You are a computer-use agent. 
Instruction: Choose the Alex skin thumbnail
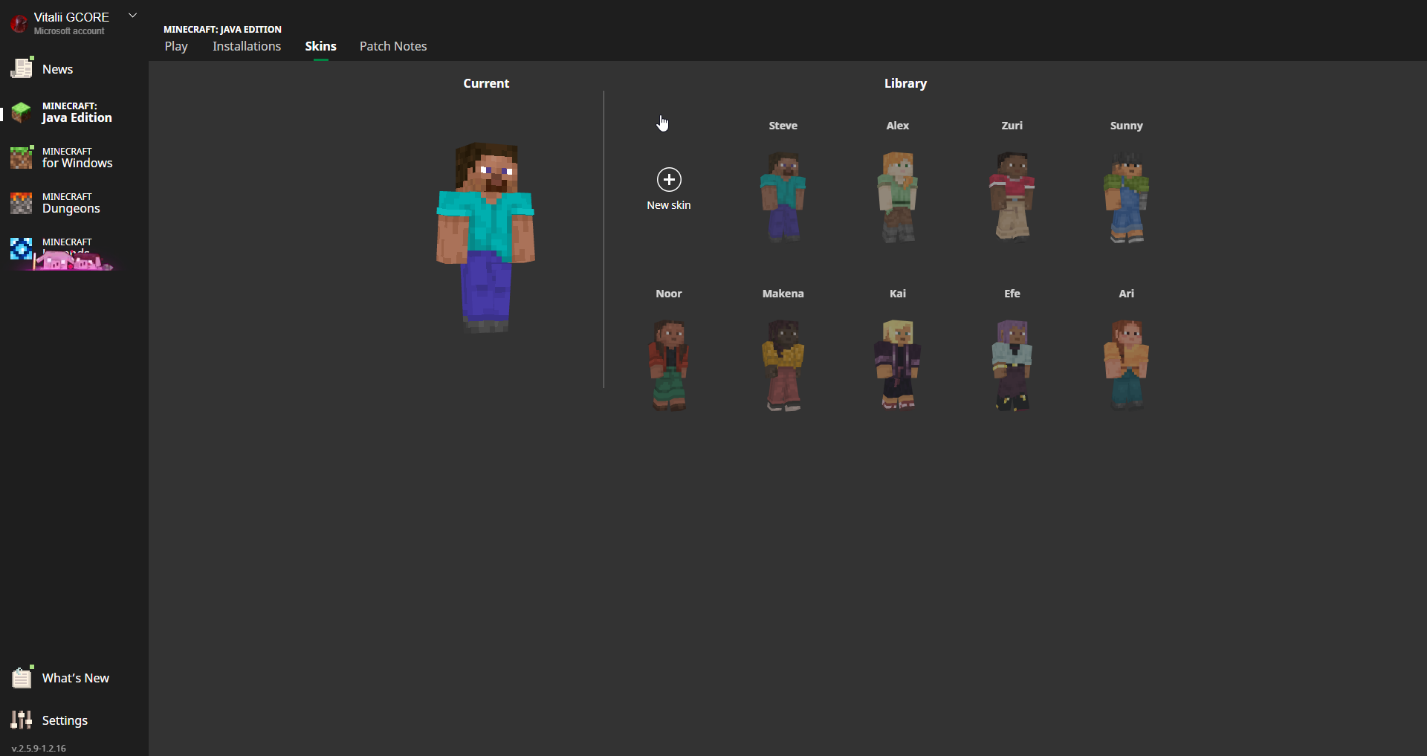(897, 196)
